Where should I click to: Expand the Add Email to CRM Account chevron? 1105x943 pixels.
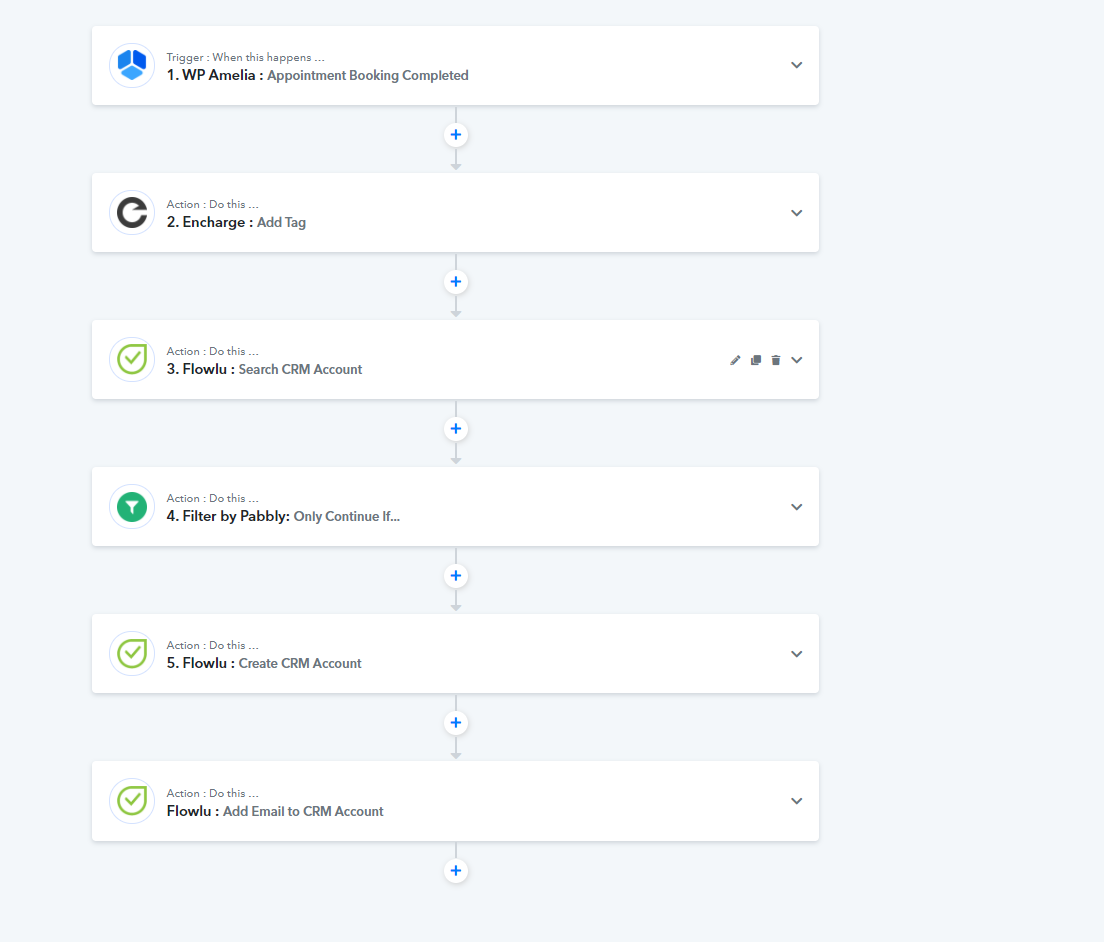pos(797,801)
